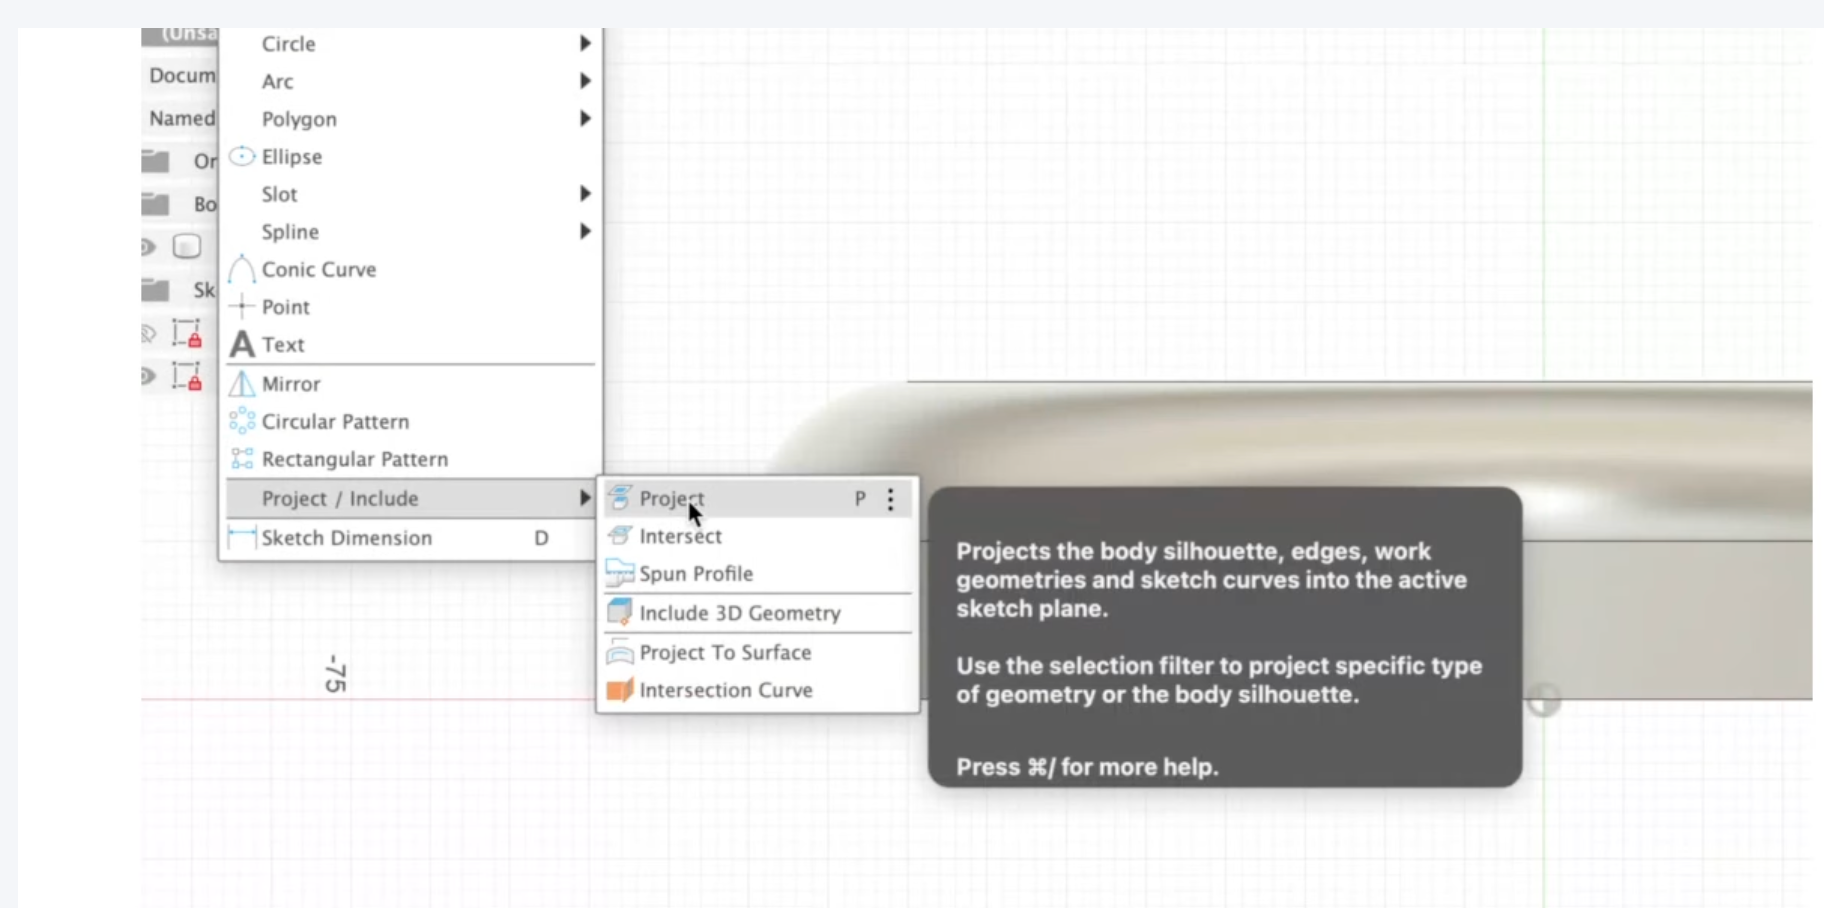The height and width of the screenshot is (908, 1824).
Task: Click the Sketches folder icon in browser
Action: pos(155,290)
